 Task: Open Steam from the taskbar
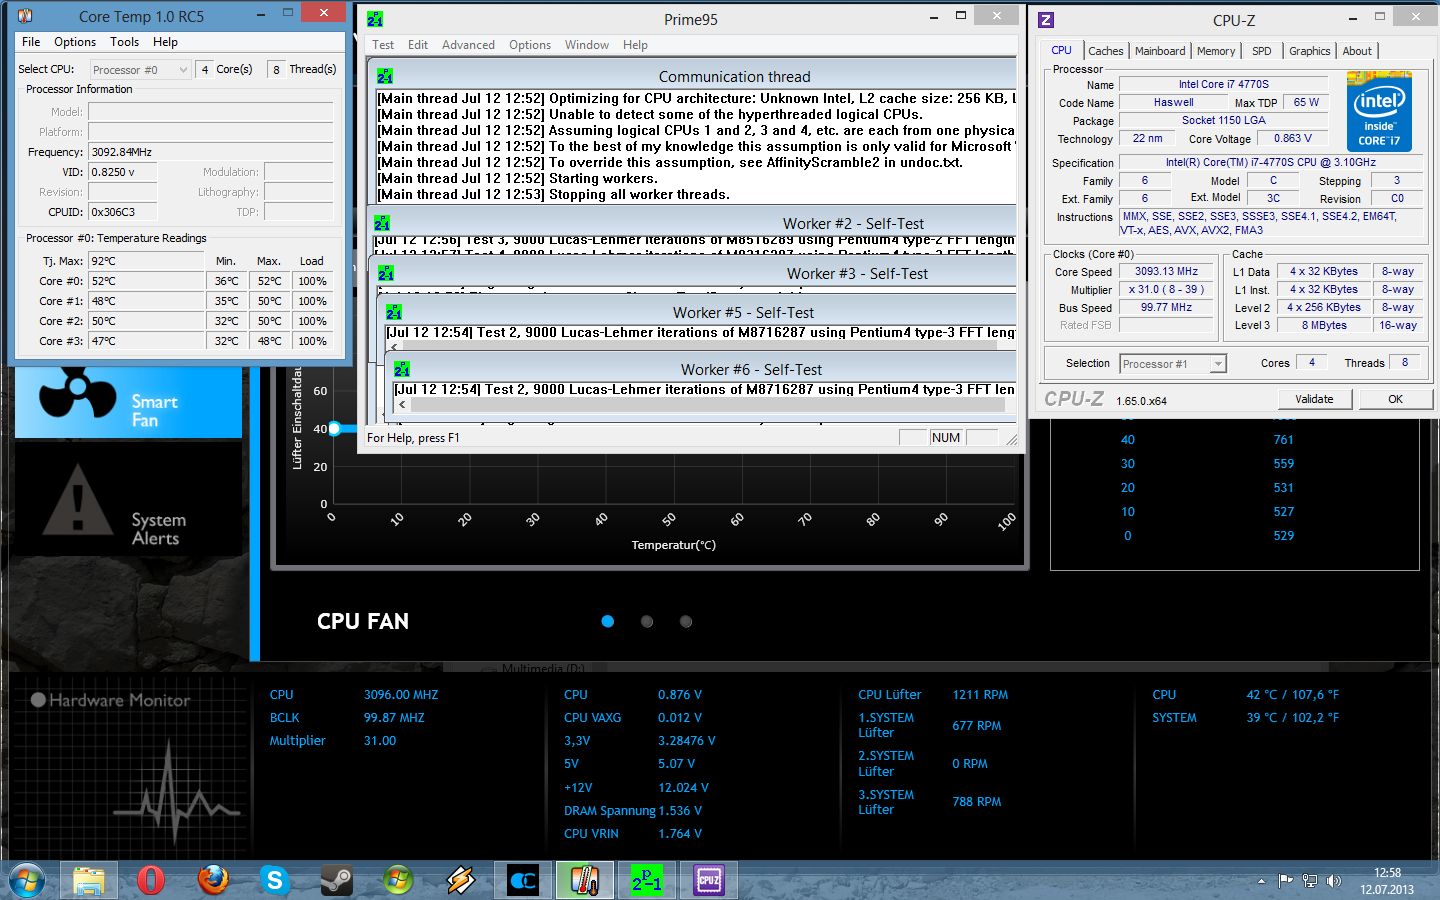(x=336, y=880)
